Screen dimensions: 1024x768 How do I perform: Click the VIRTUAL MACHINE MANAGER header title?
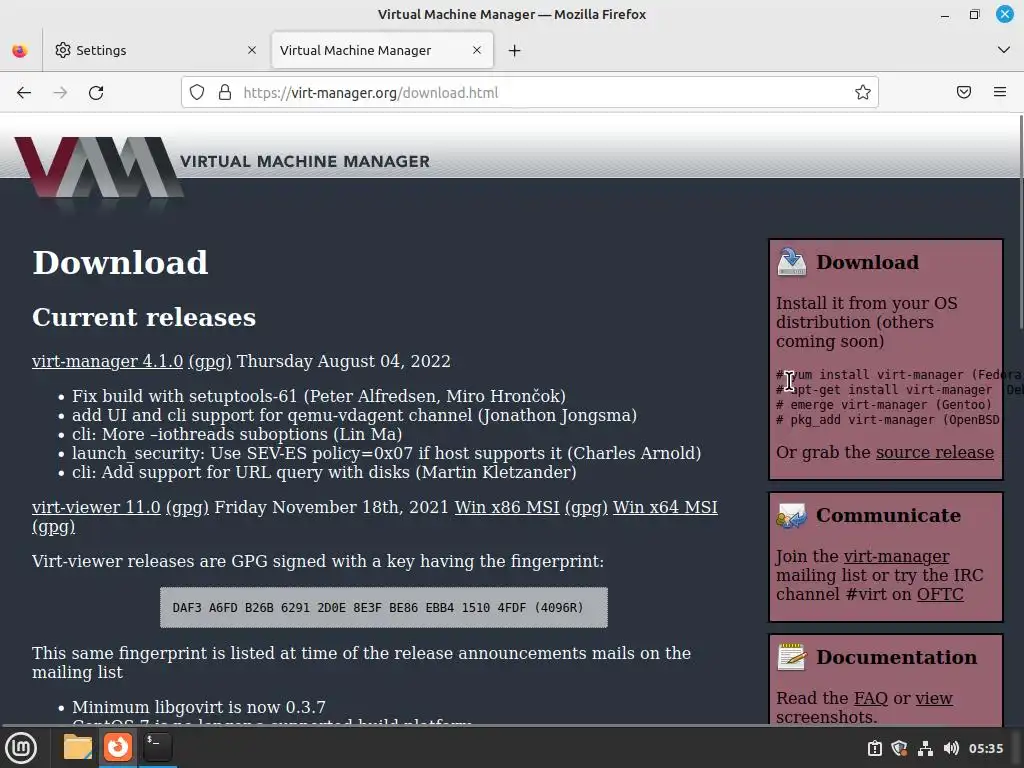point(305,161)
